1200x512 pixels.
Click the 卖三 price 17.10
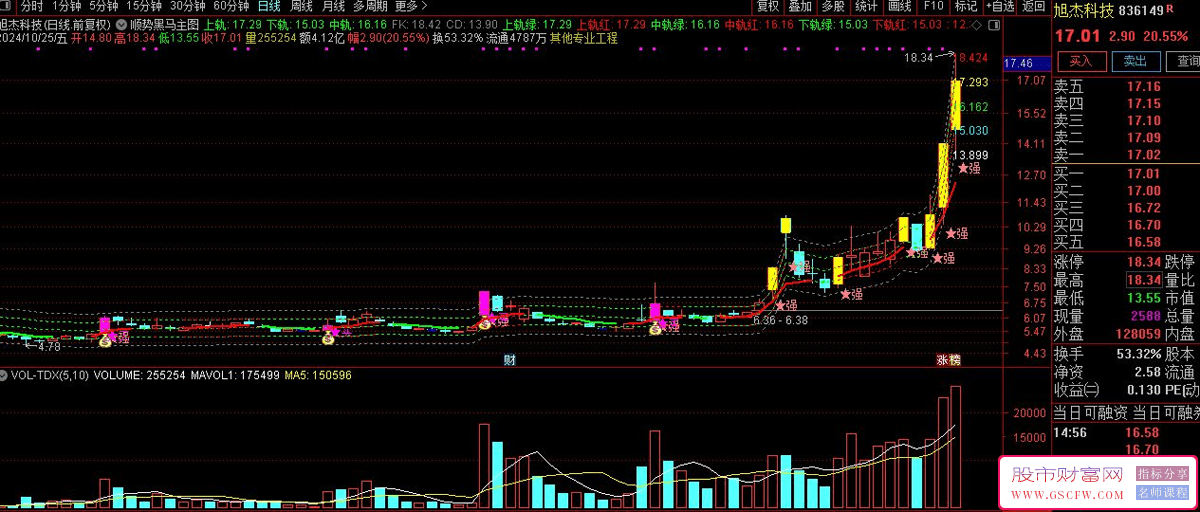click(1143, 121)
